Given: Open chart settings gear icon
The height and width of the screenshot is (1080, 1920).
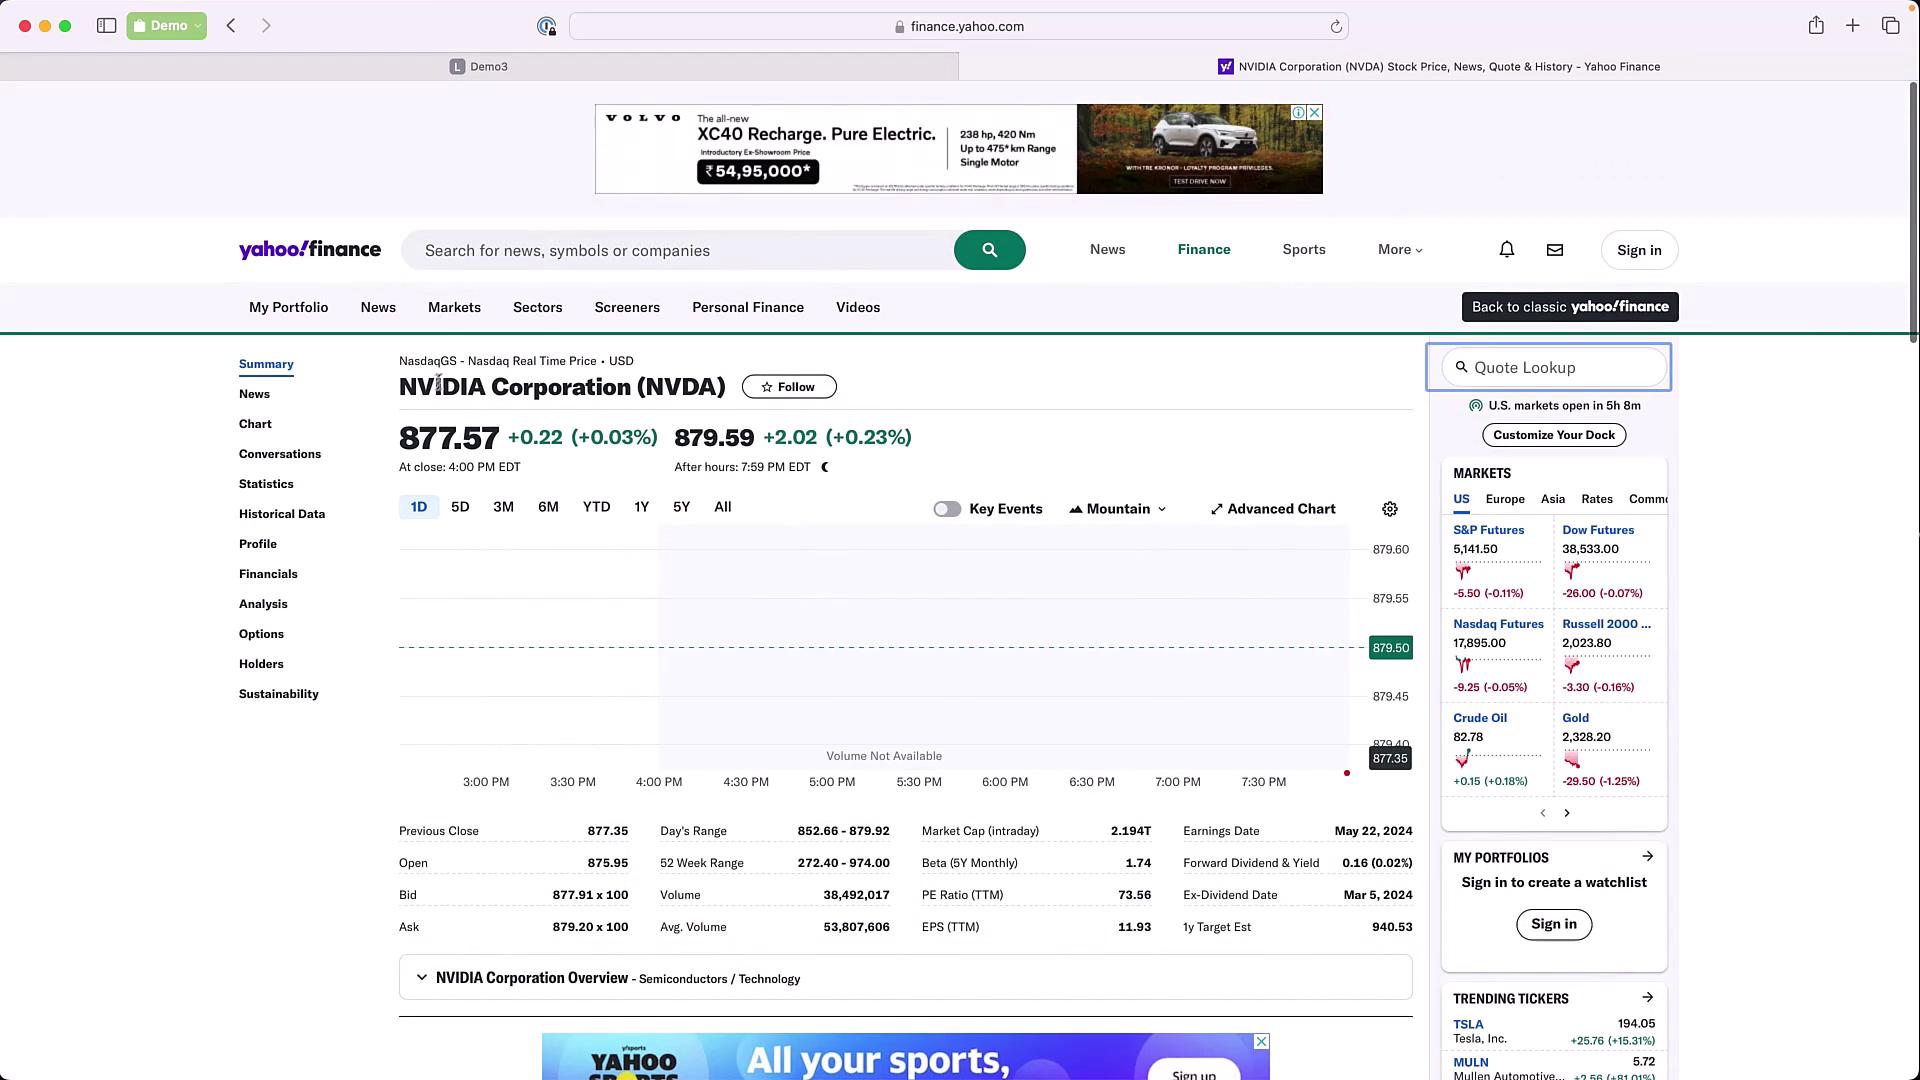Looking at the screenshot, I should point(1389,509).
